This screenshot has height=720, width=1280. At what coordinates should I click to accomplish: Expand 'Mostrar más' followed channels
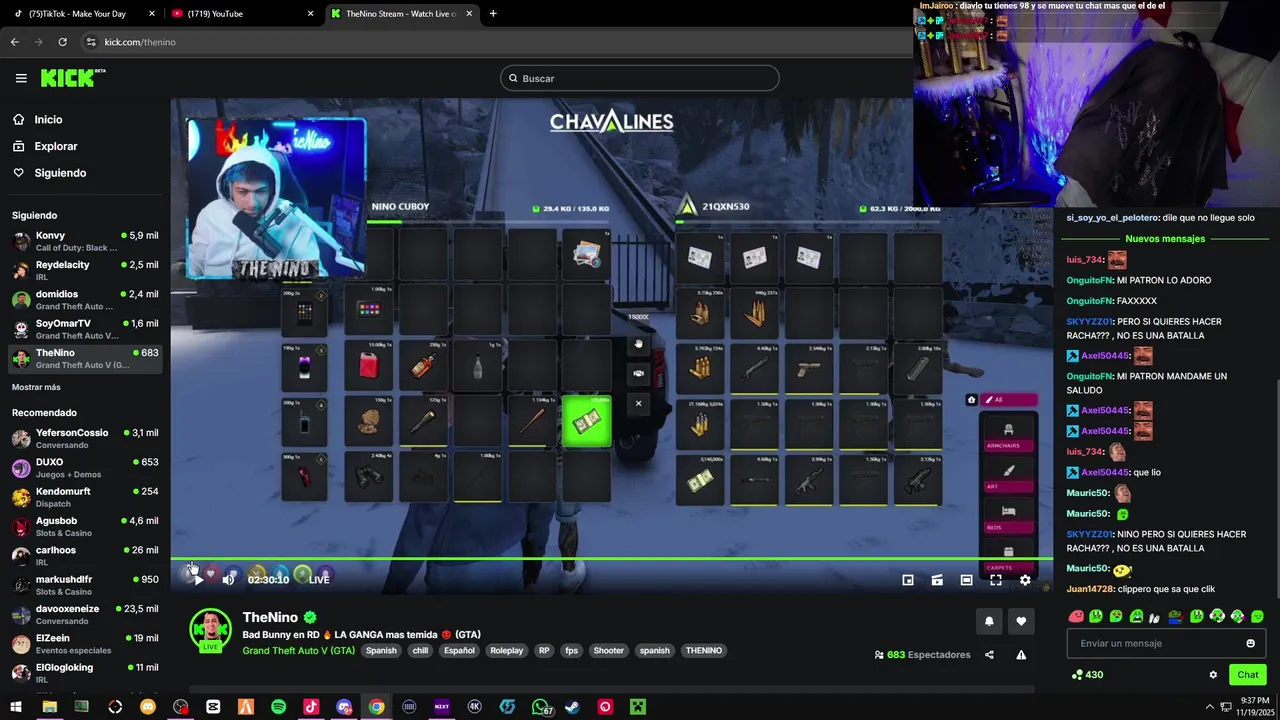tap(36, 387)
